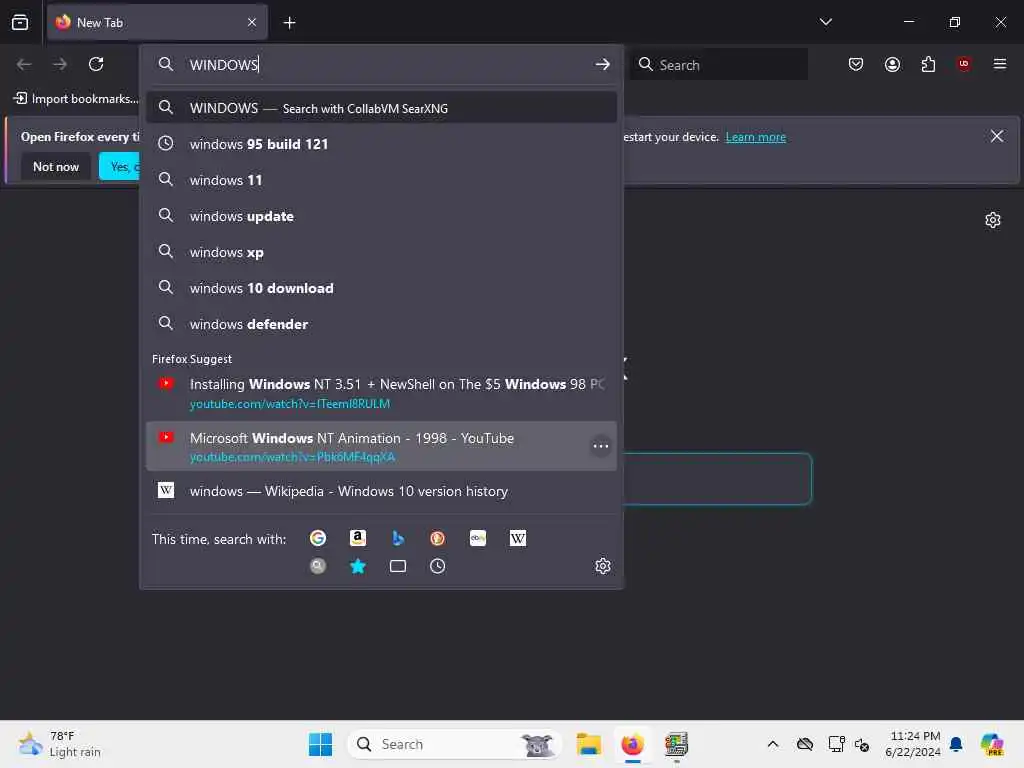Open the notification bell in system tray
Image resolution: width=1024 pixels, height=768 pixels.
coord(956,744)
